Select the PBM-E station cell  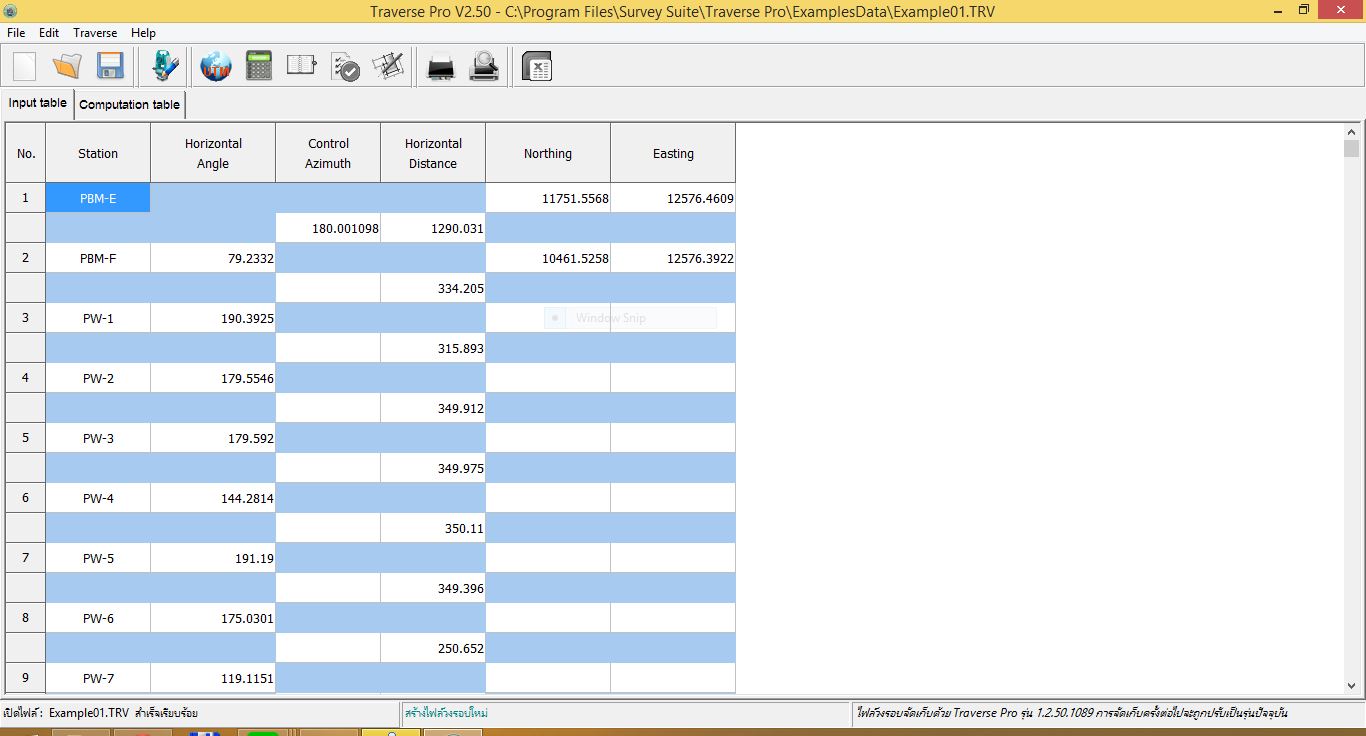[x=97, y=198]
